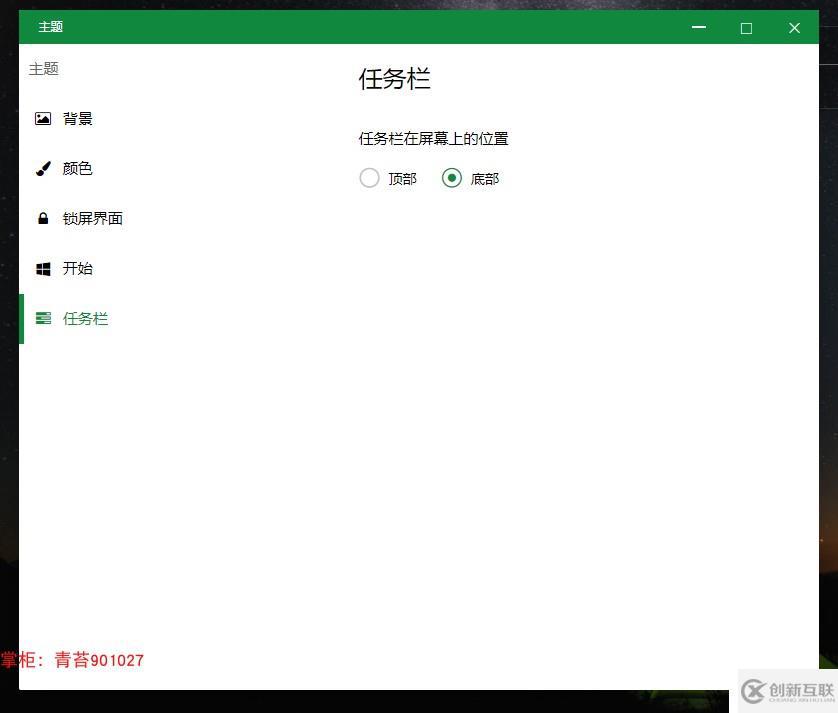
Task: Click the 任务栏 page heading
Action: tap(394, 79)
